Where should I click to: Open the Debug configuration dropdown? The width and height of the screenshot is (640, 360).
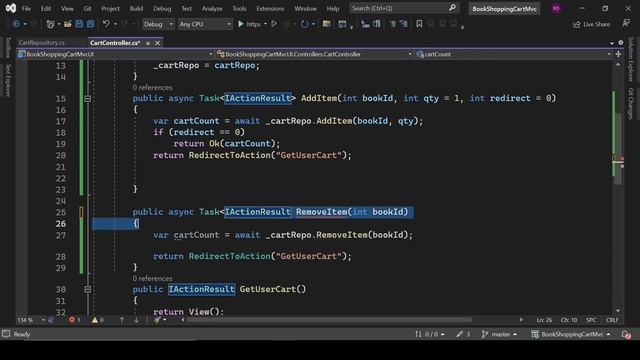coord(158,24)
